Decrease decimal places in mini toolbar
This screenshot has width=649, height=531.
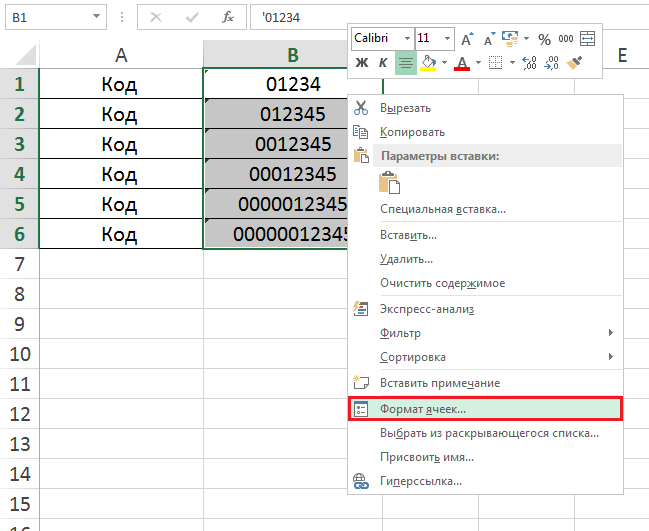[x=552, y=63]
